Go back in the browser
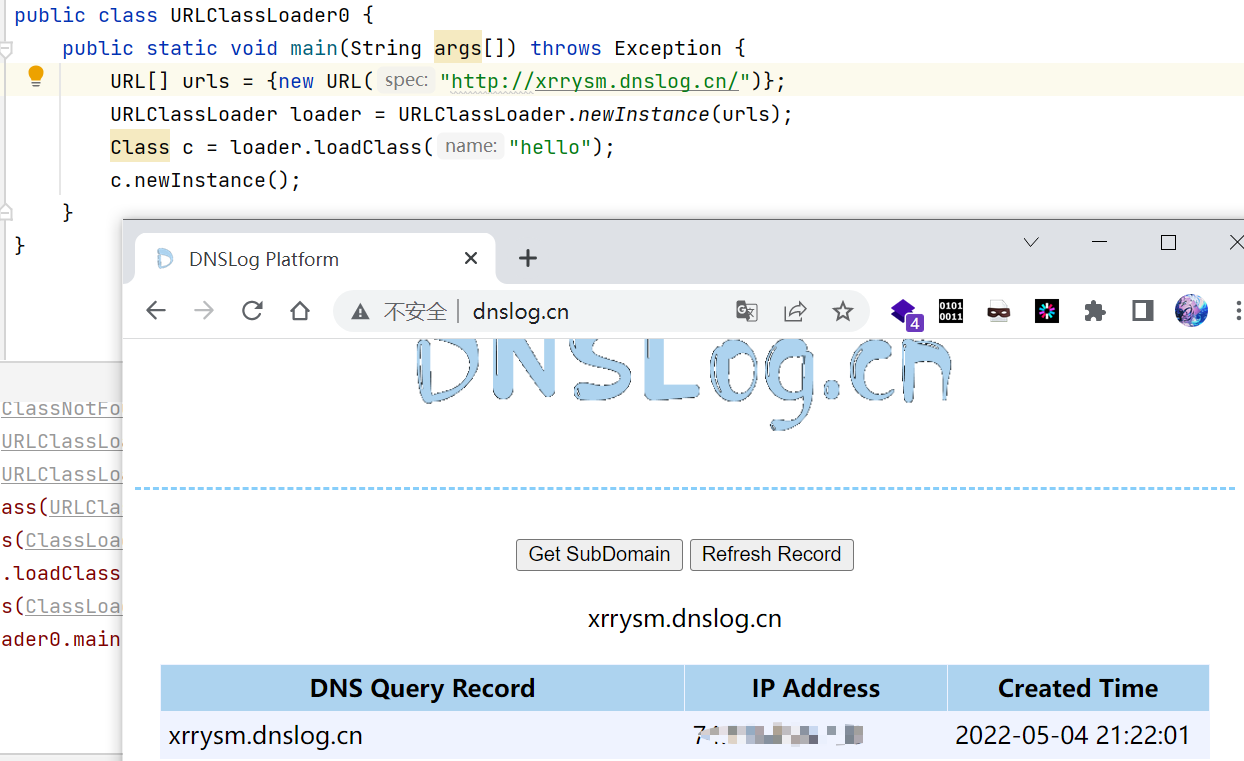Image resolution: width=1244 pixels, height=761 pixels. [156, 311]
